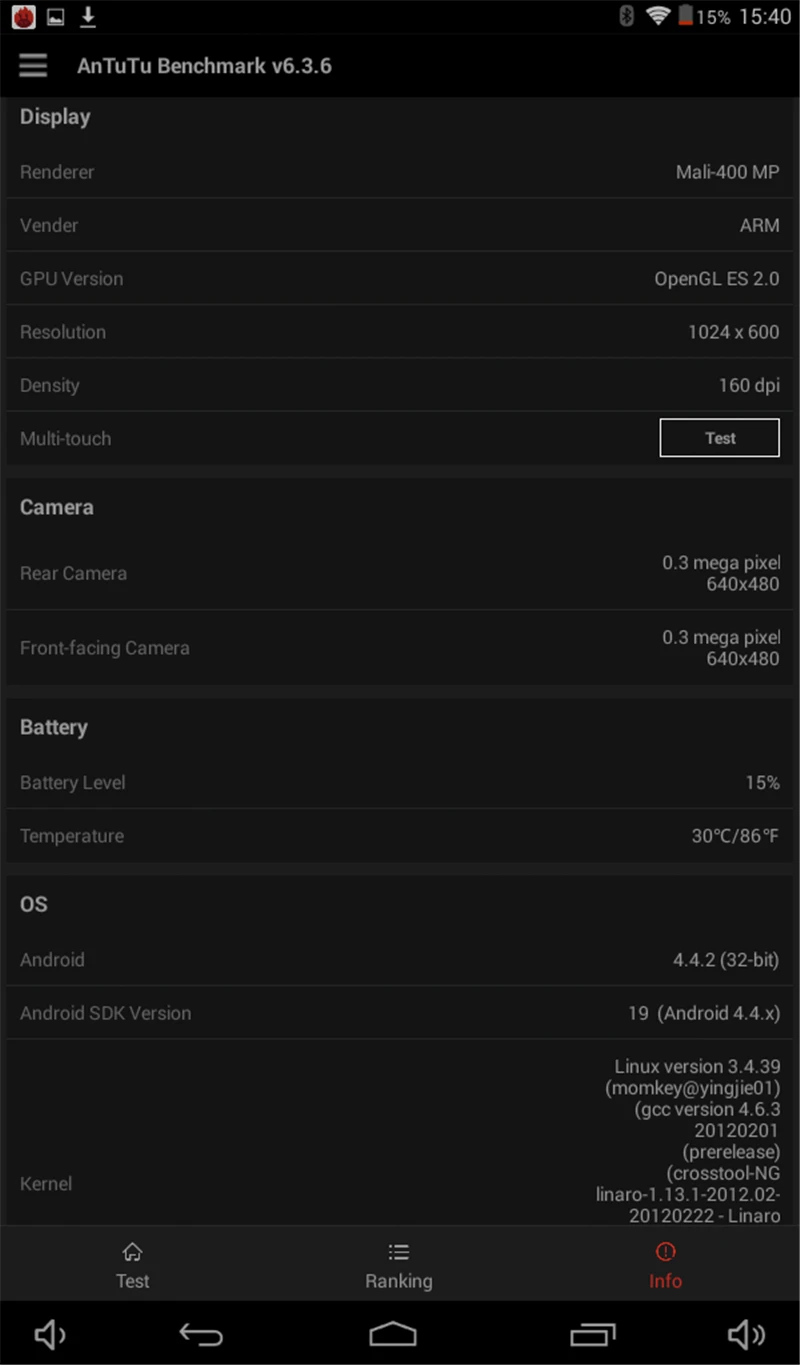This screenshot has height=1365, width=800.
Task: Tap the Android home navigation icon
Action: (x=393, y=1334)
